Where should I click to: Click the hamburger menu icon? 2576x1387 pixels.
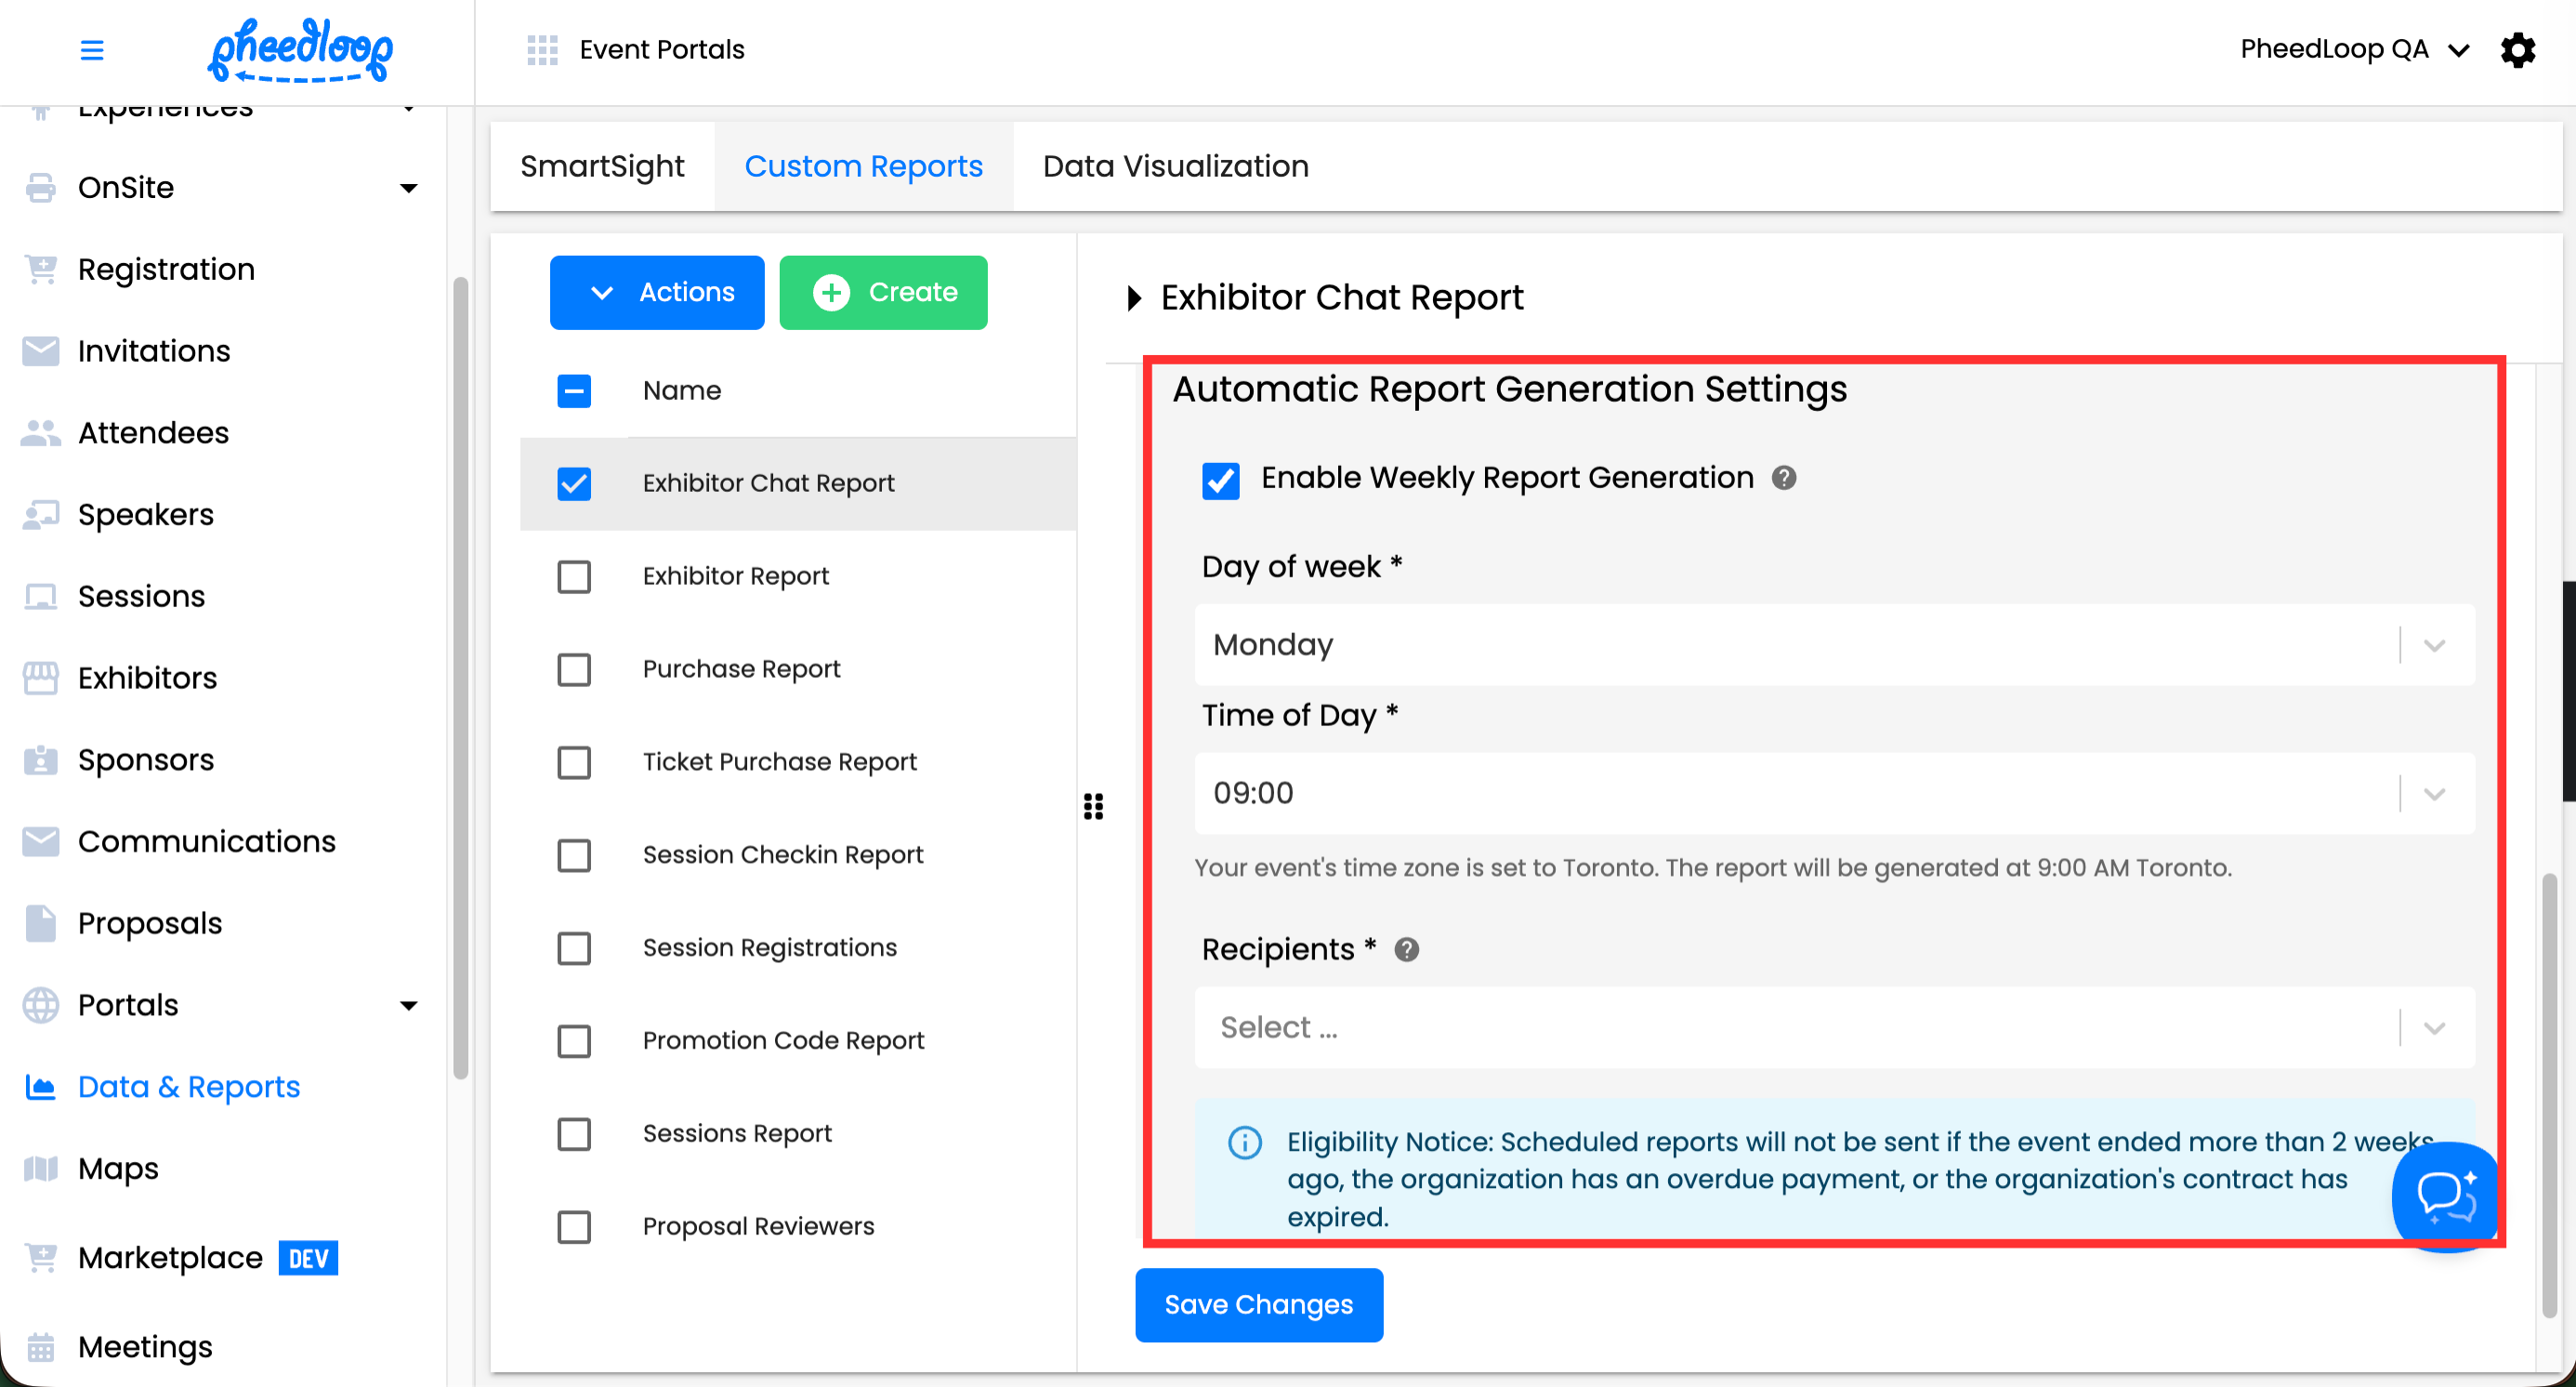point(92,49)
